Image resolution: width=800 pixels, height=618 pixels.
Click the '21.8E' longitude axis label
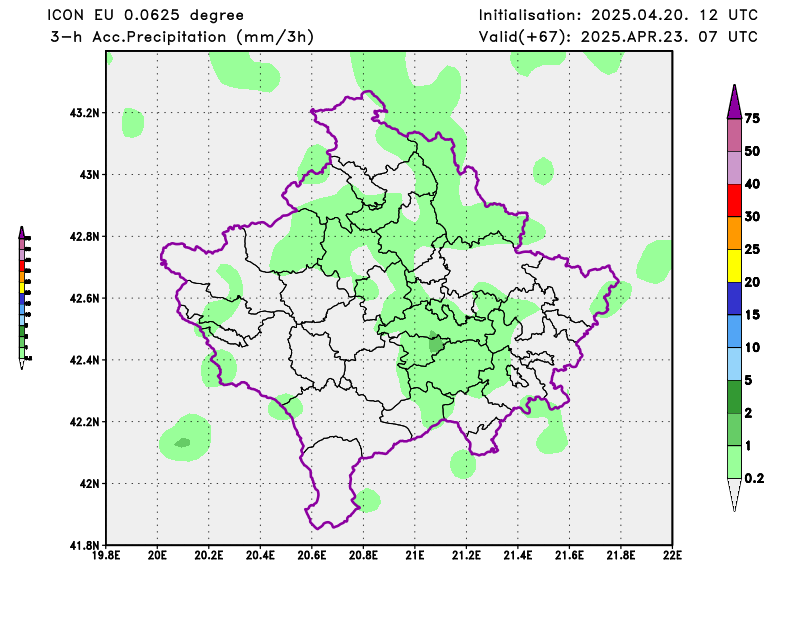pos(621,555)
